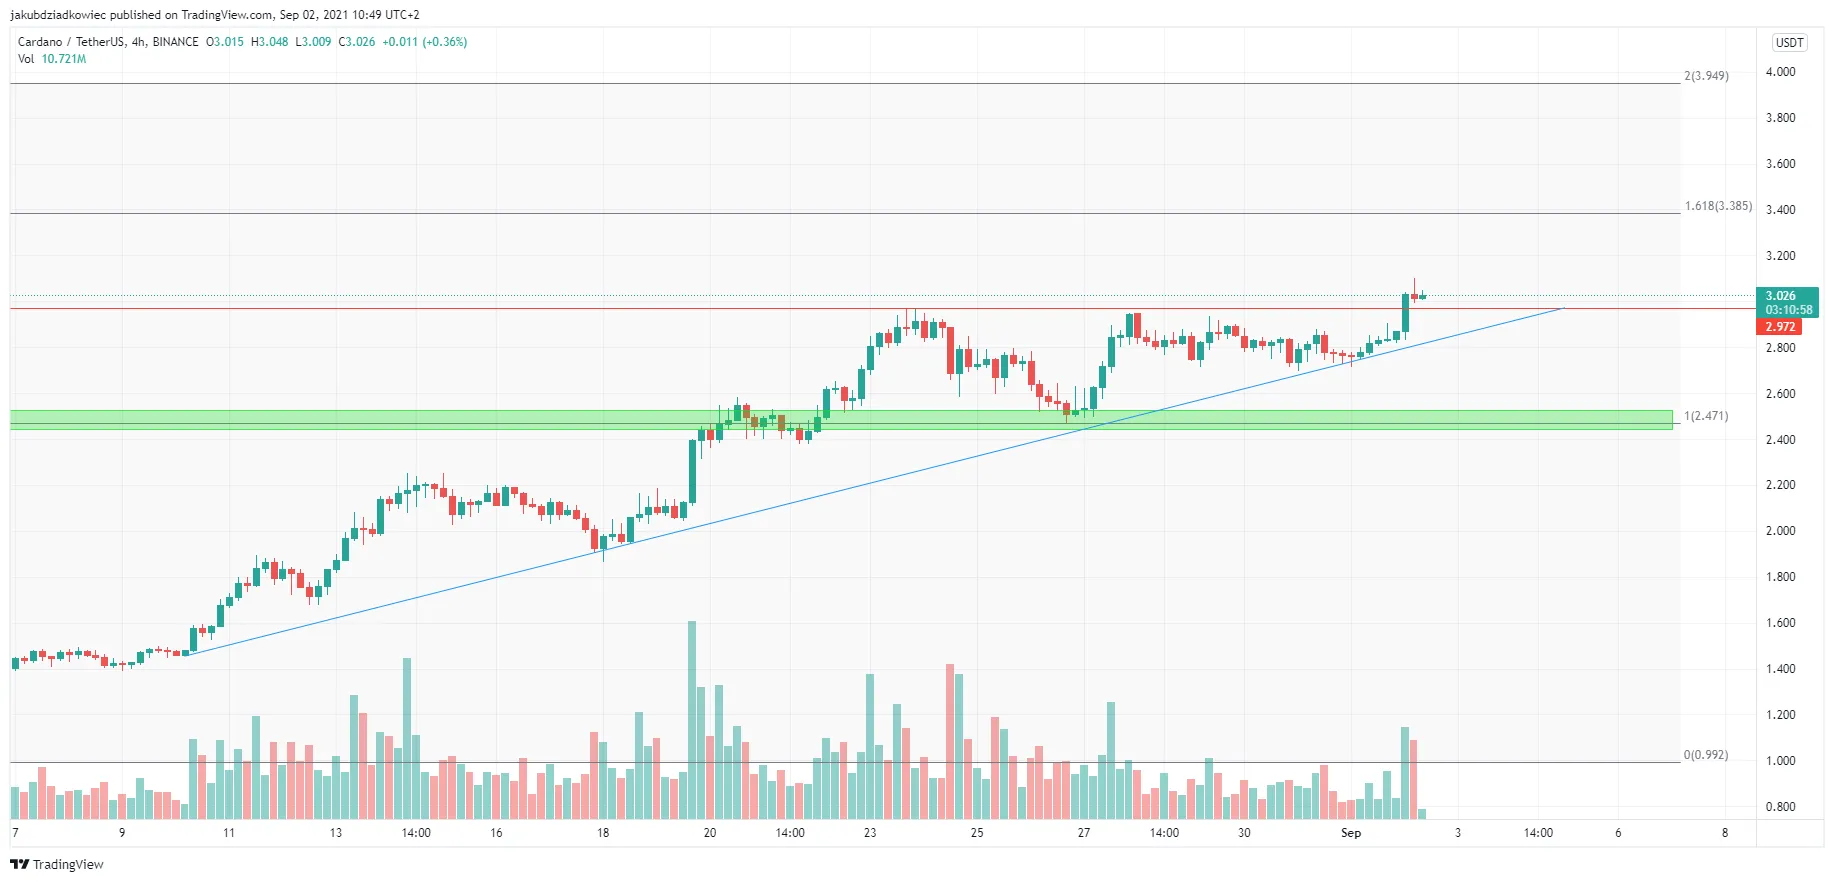Click the Sep date marker on time axis
Viewport: 1834px width, 882px height.
coord(1351,833)
